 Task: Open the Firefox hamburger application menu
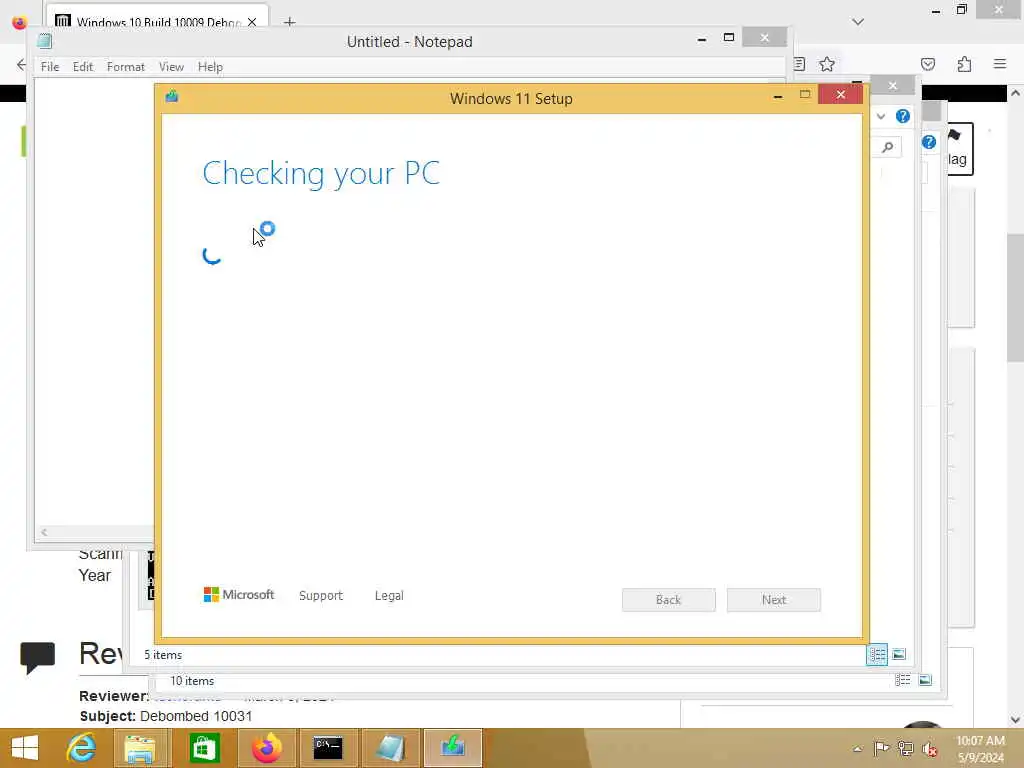pos(1000,64)
